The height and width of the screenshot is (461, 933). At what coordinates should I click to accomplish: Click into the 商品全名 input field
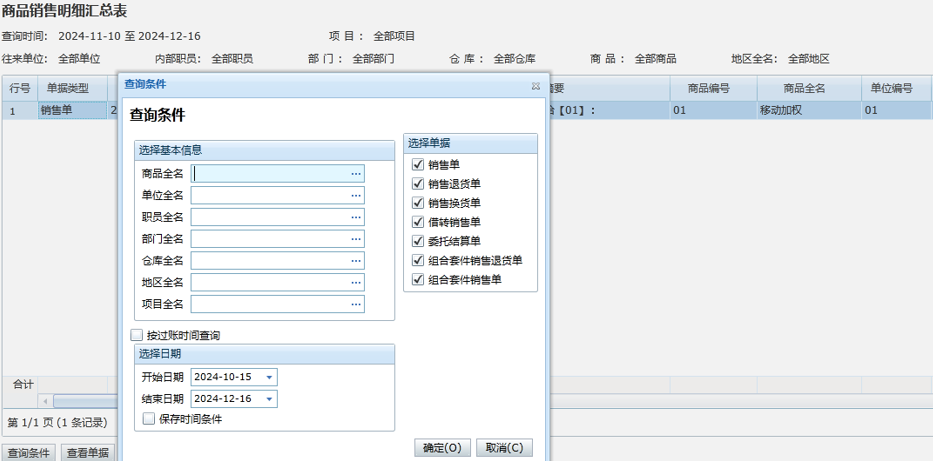click(x=270, y=174)
